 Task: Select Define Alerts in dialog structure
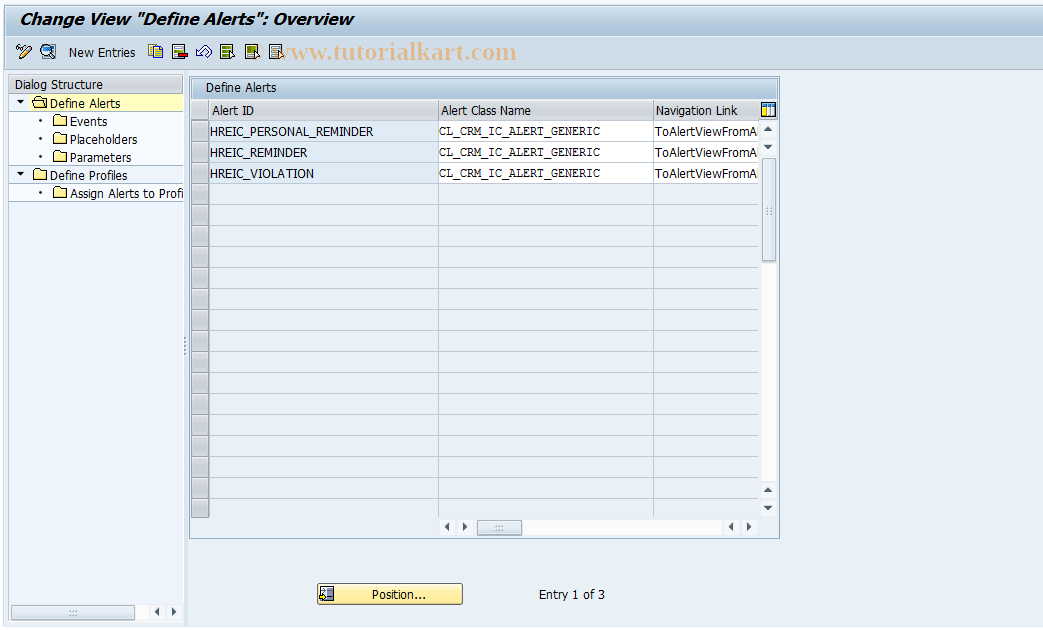tap(85, 103)
